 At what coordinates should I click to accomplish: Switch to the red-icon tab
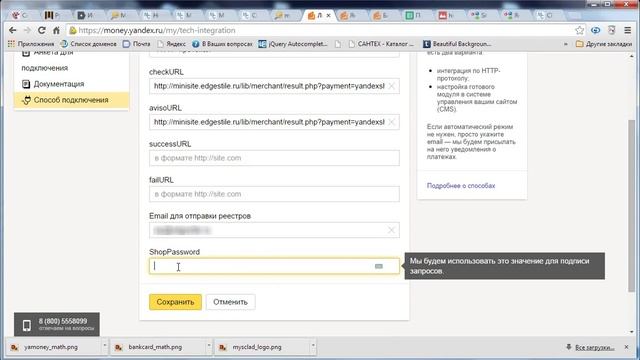point(447,16)
